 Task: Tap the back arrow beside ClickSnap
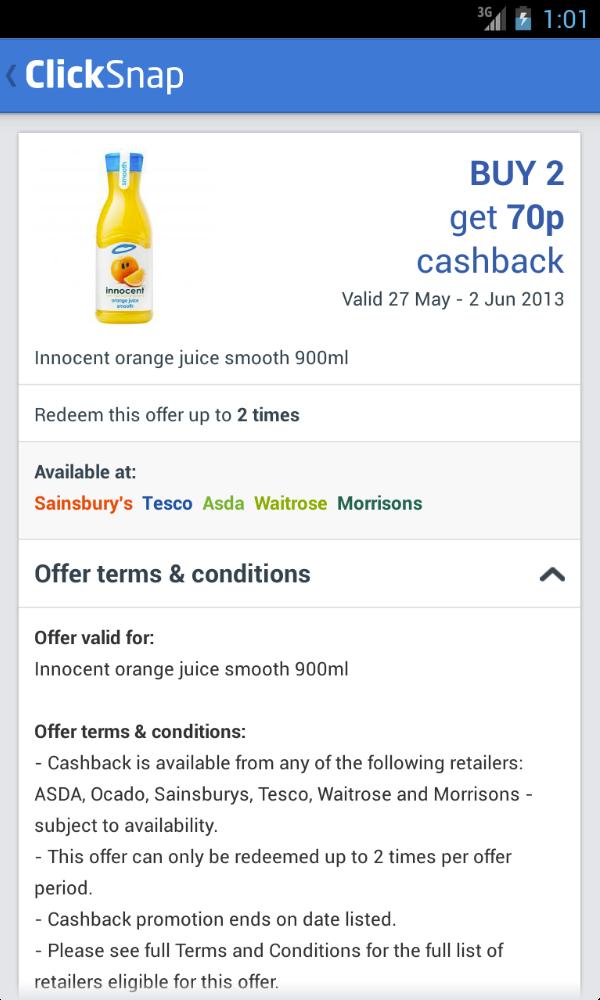tap(12, 76)
